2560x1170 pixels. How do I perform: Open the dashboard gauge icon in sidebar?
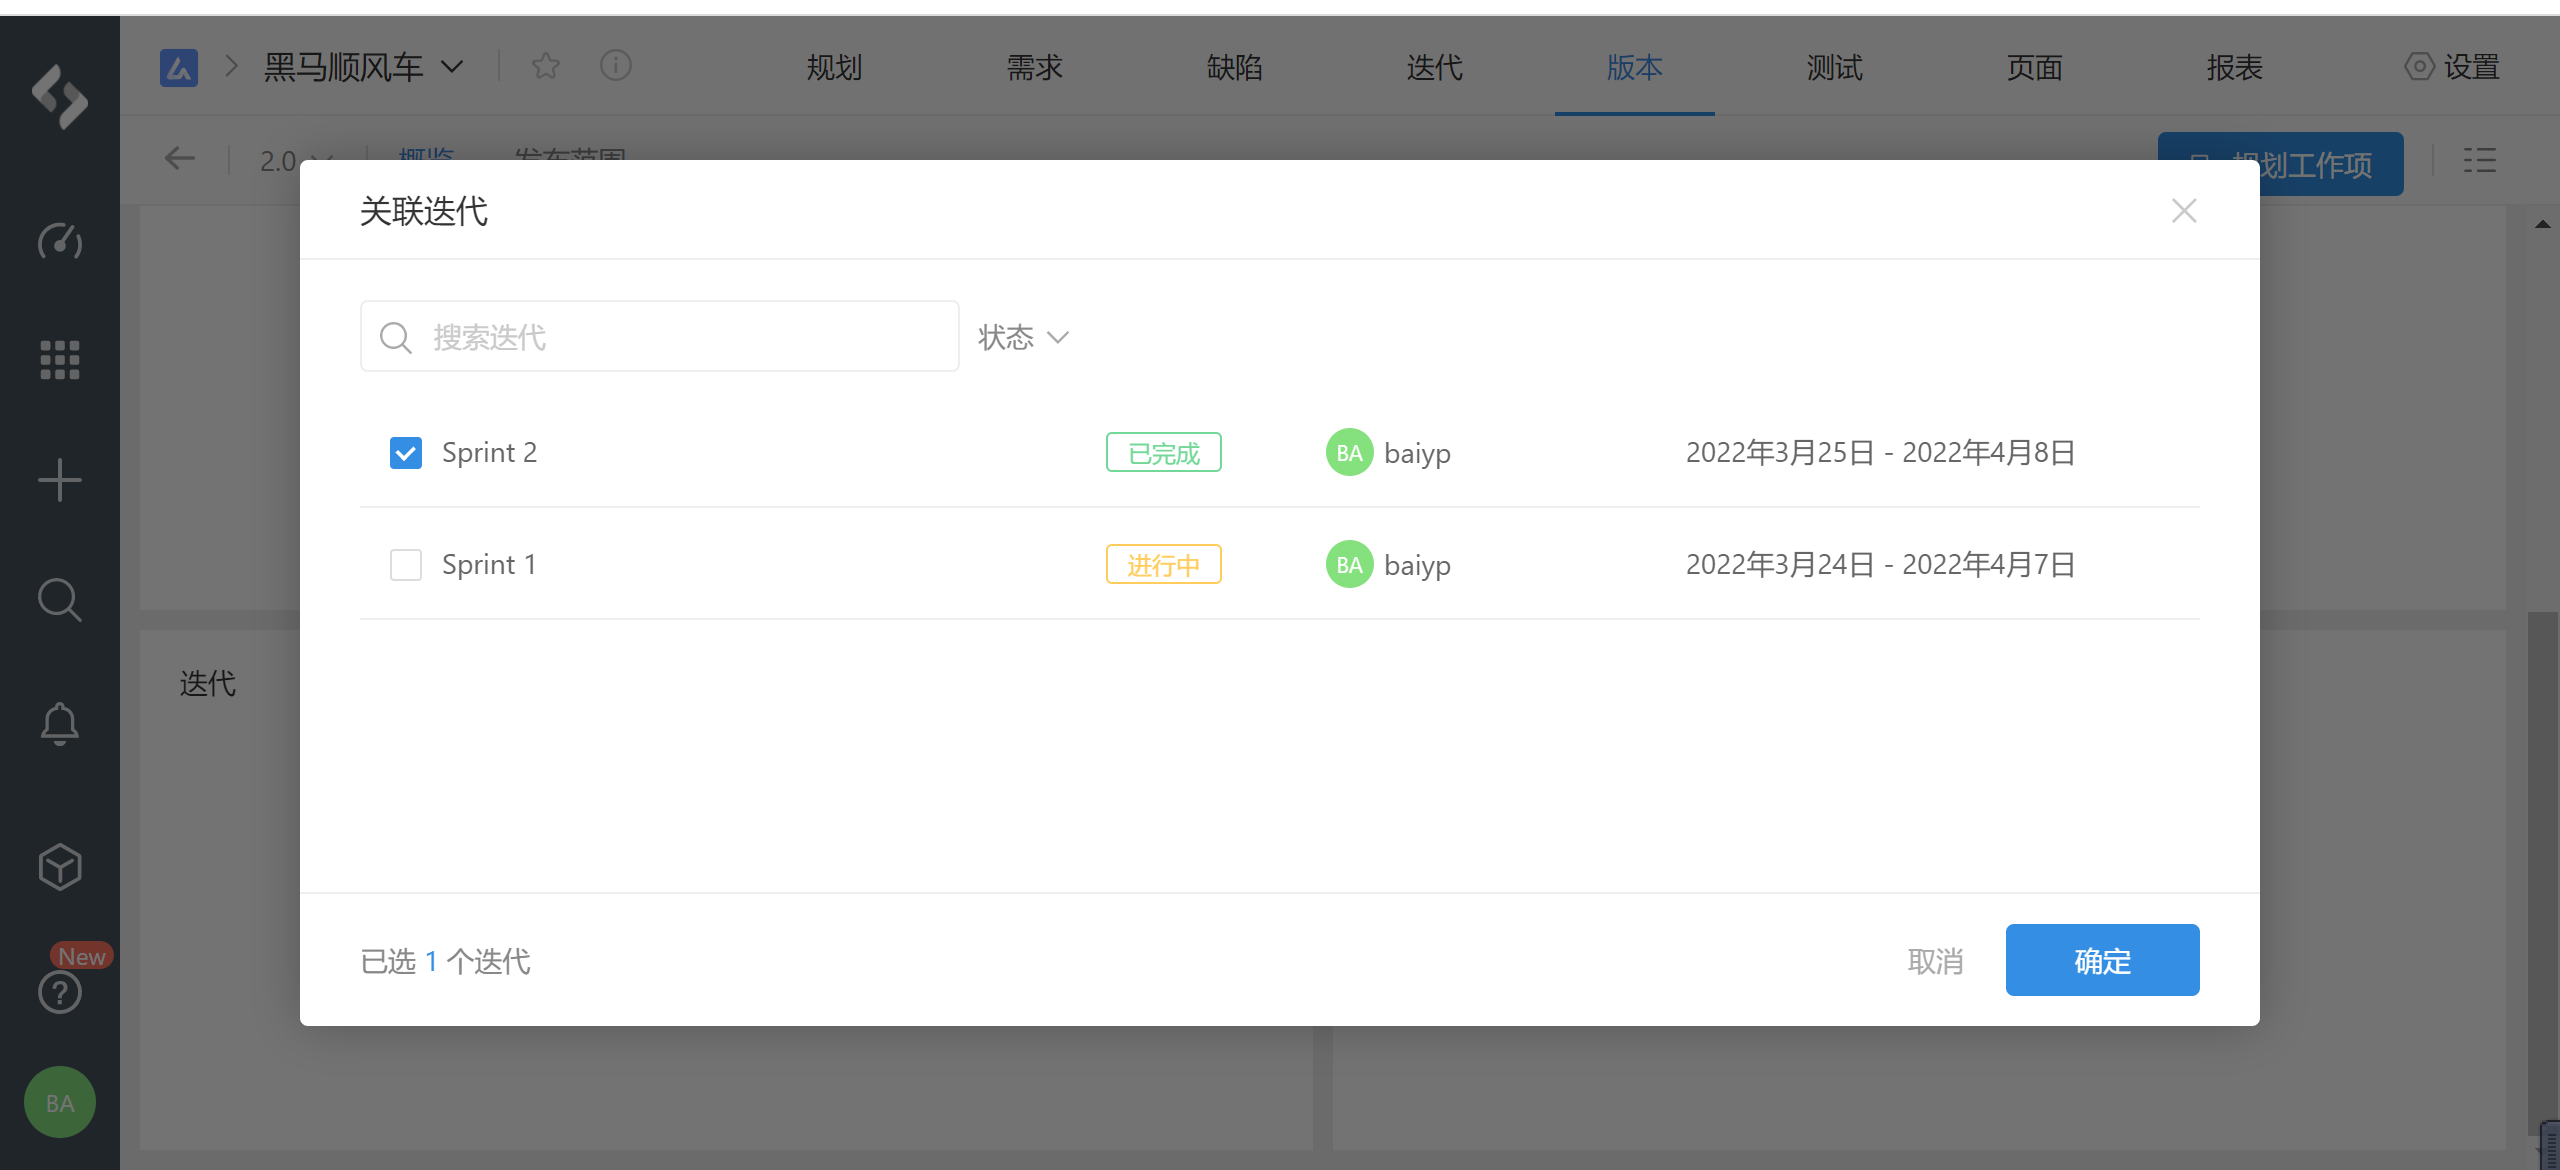(60, 241)
